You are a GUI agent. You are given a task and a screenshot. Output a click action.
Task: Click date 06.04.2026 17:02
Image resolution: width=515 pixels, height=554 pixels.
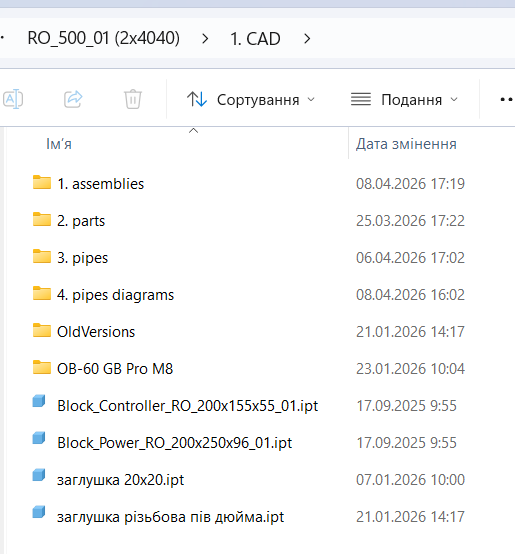pos(410,258)
